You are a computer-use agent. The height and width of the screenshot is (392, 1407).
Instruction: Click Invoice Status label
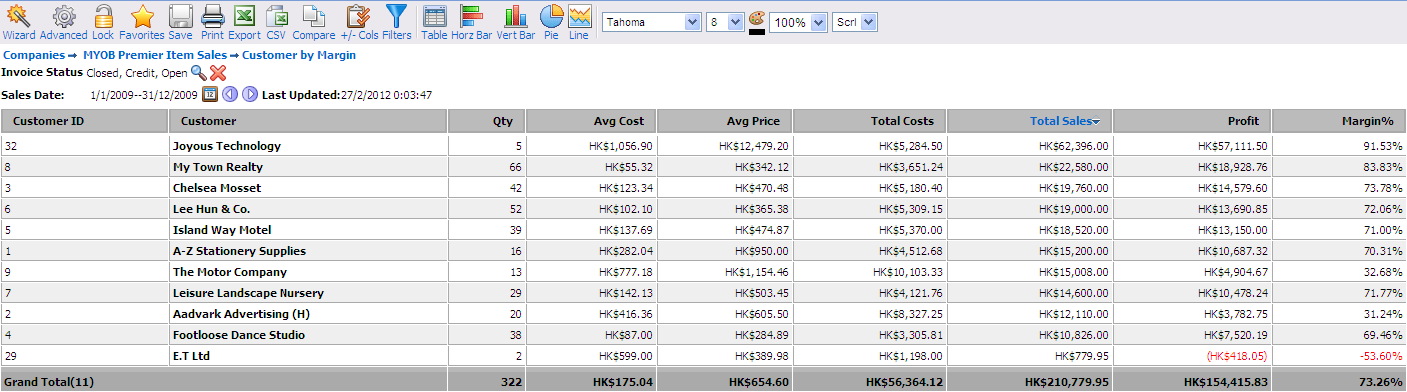[x=42, y=72]
